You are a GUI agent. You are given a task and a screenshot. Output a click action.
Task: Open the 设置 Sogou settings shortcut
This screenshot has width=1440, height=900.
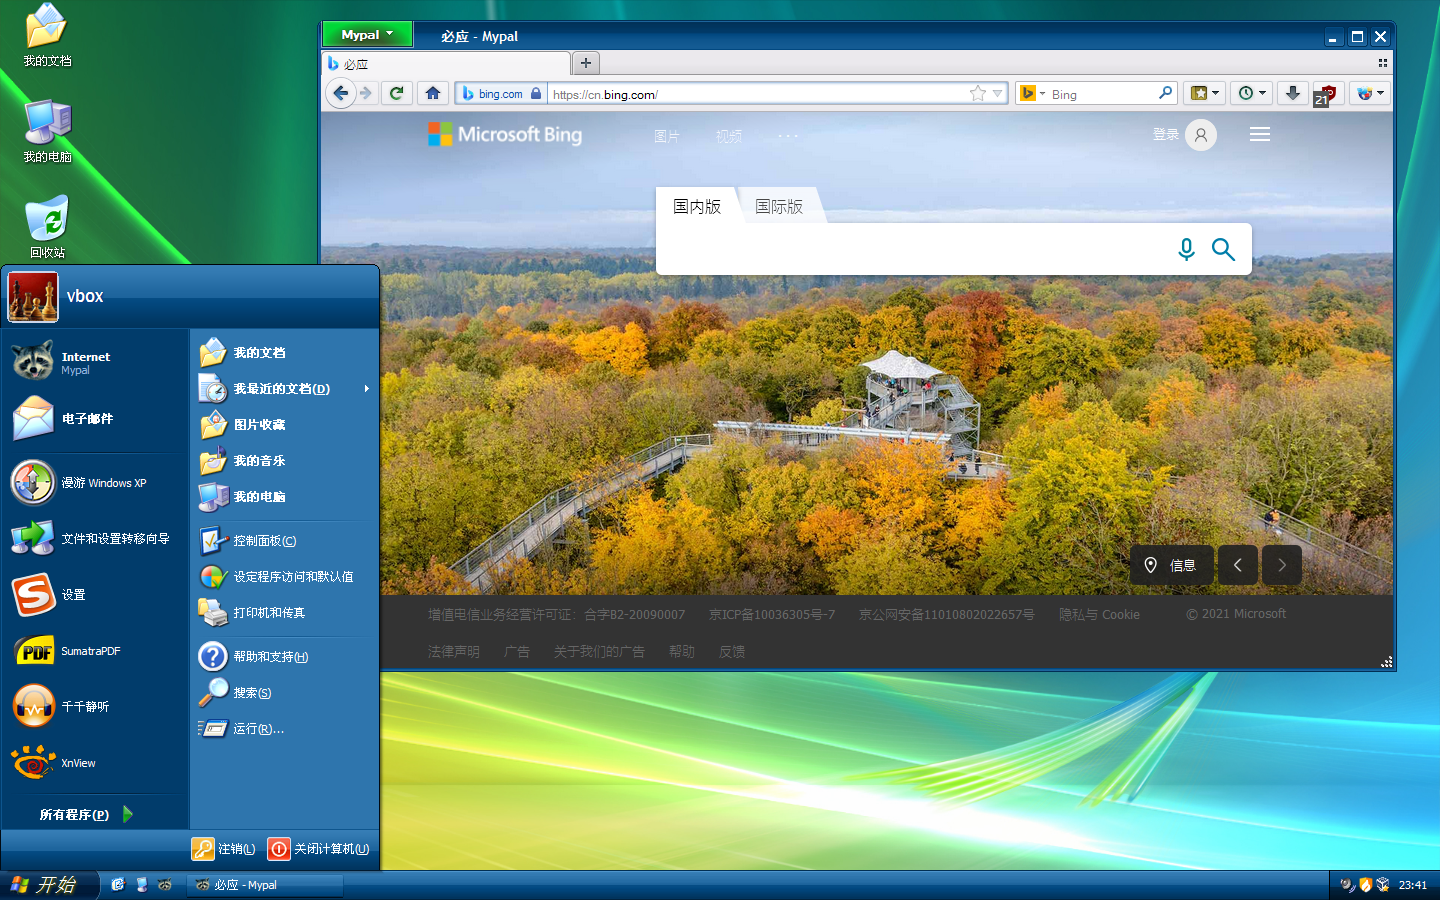tap(95, 594)
